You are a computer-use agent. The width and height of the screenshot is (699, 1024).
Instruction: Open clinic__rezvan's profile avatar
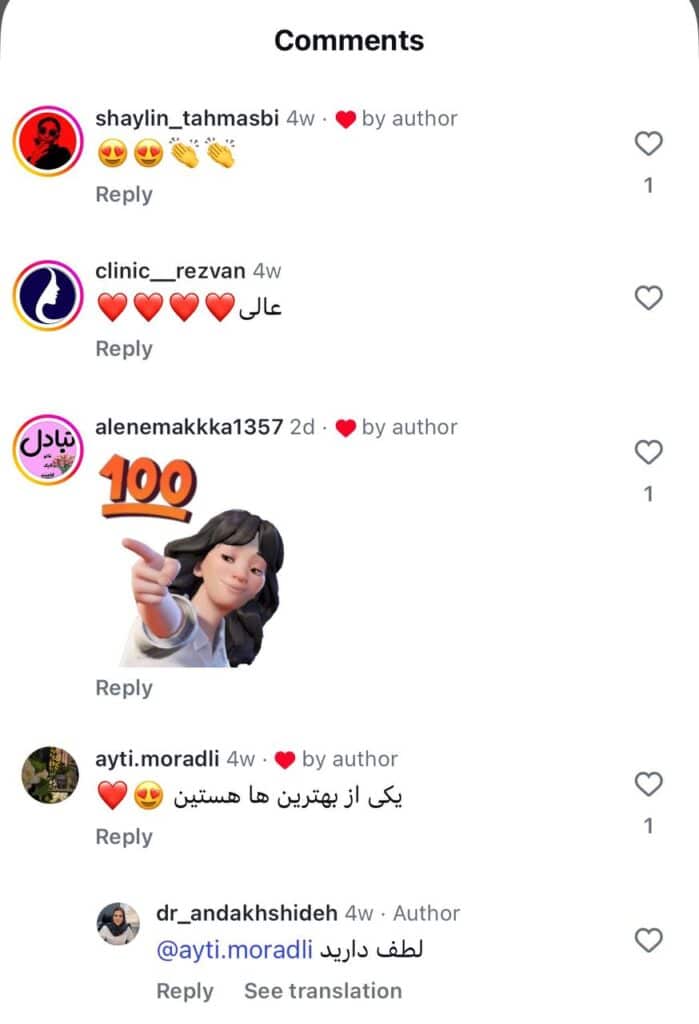click(48, 295)
